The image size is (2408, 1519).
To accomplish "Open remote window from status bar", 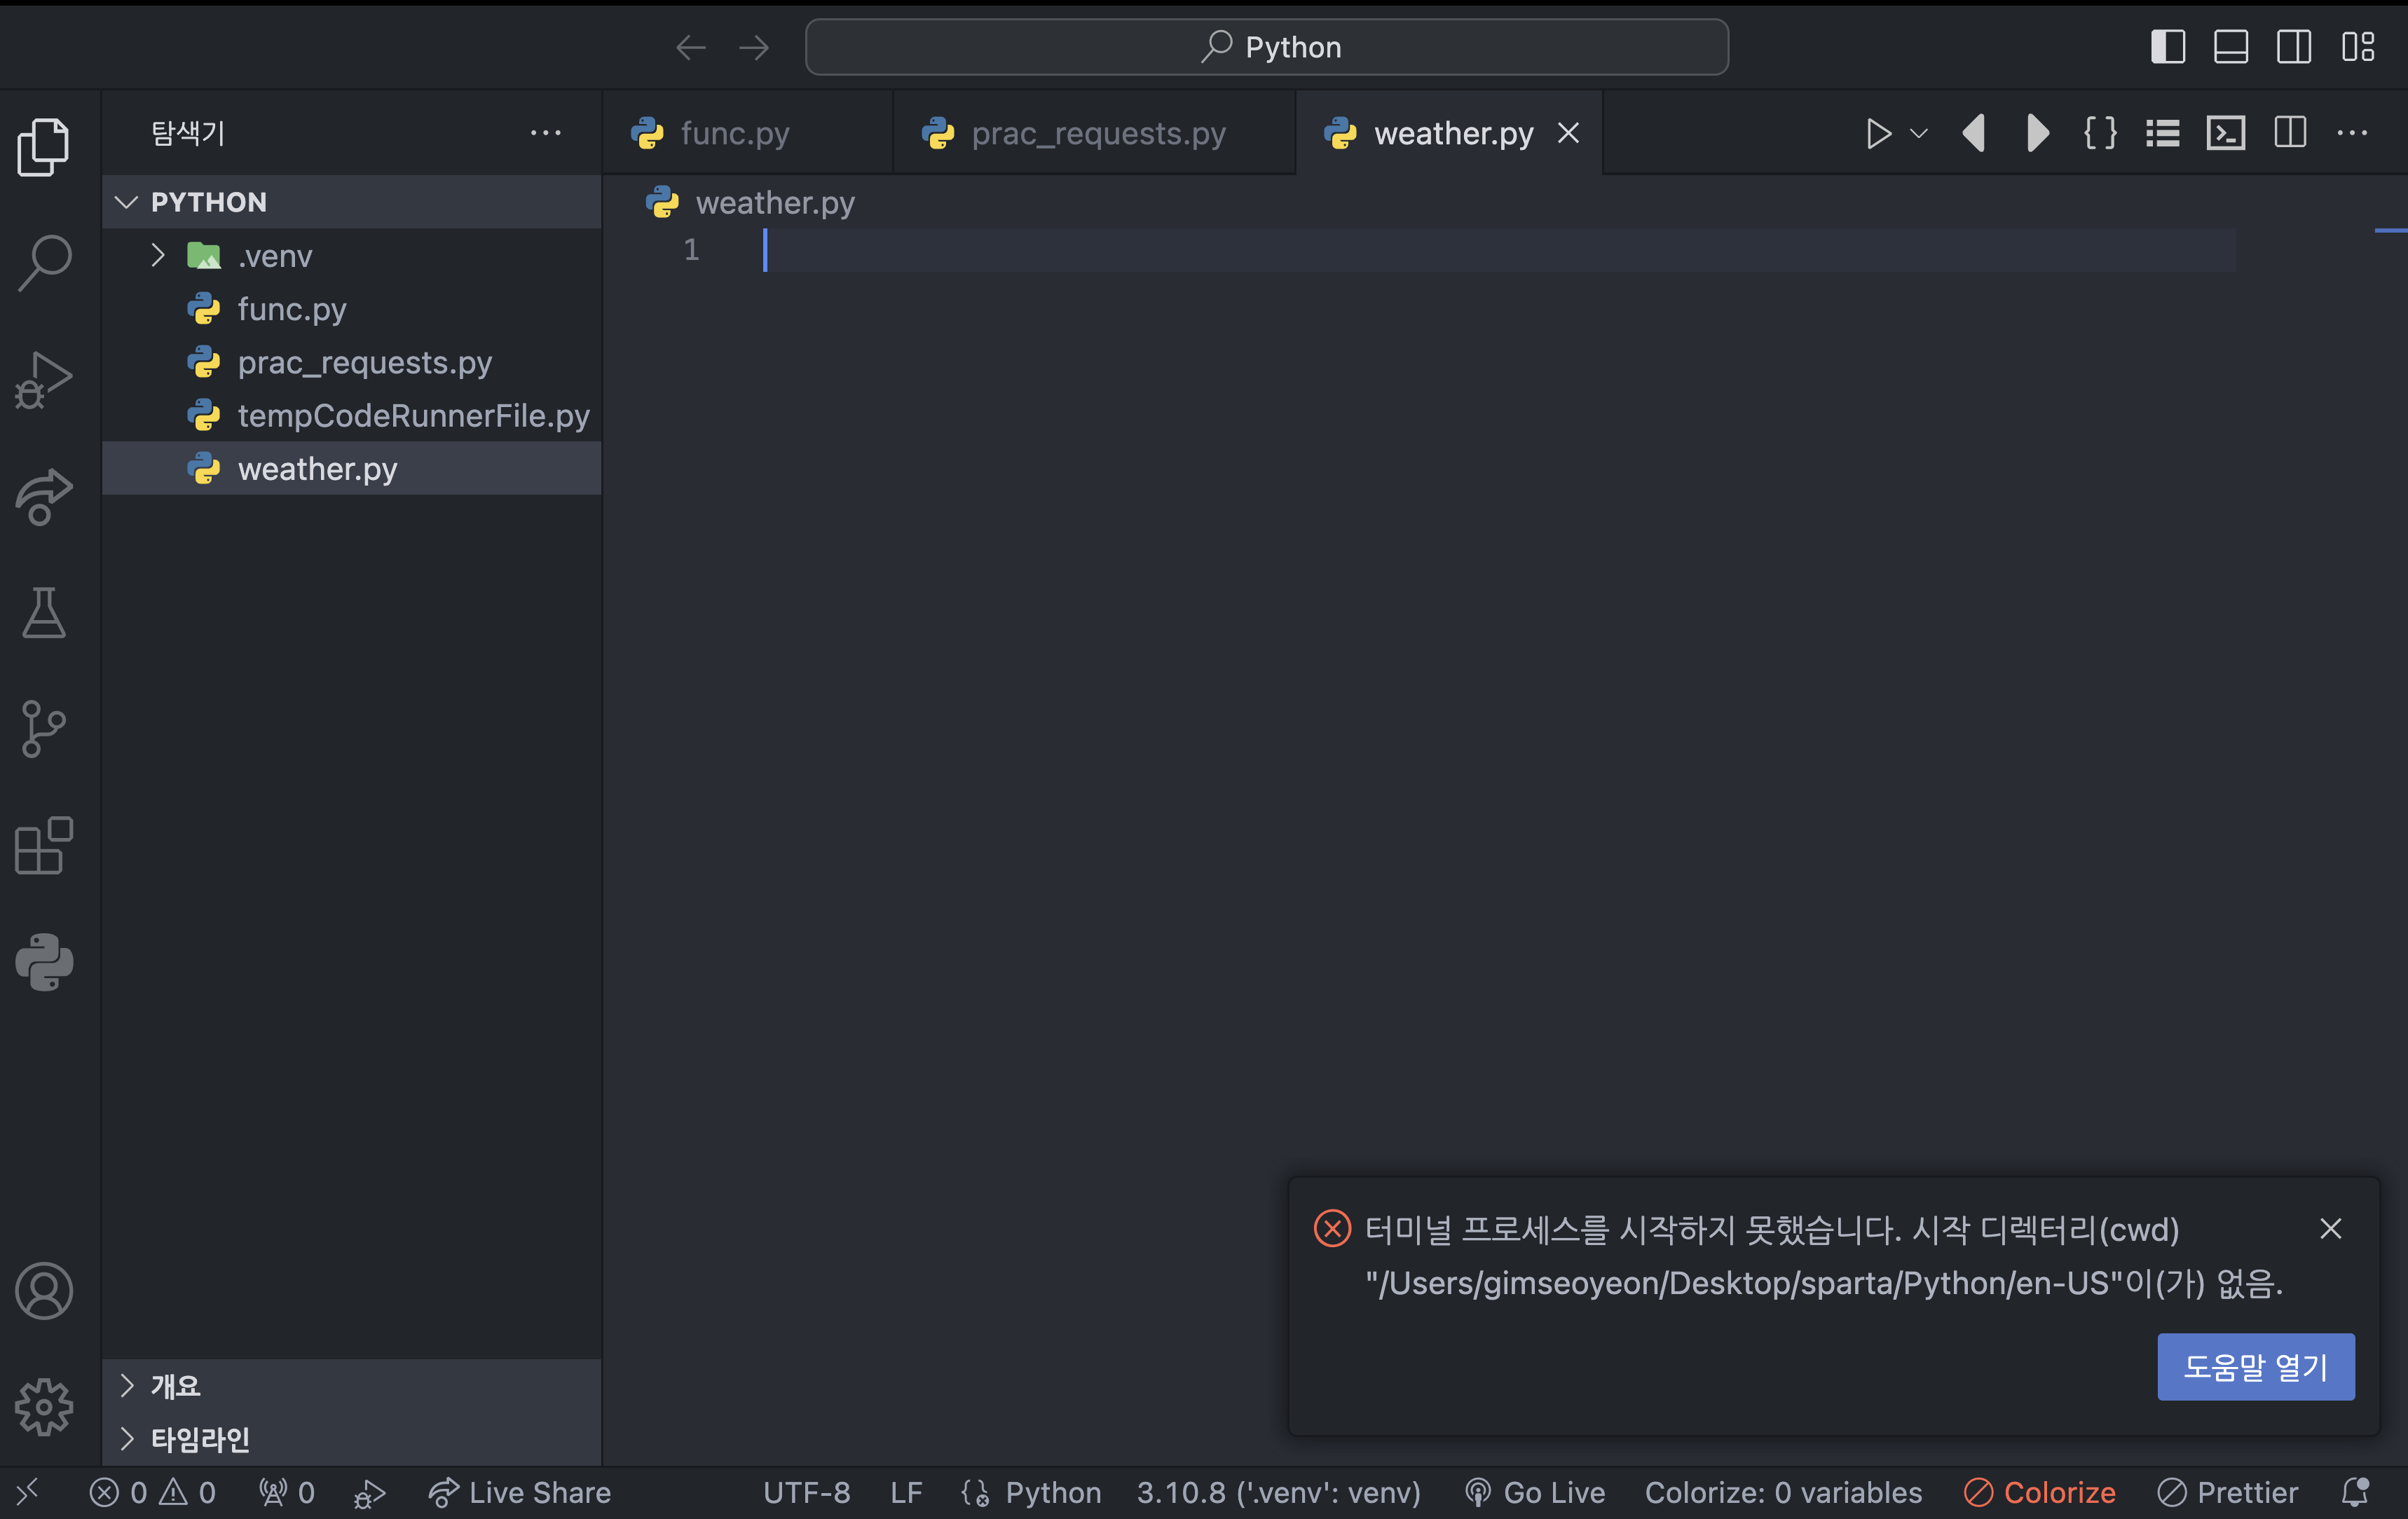I will point(29,1492).
